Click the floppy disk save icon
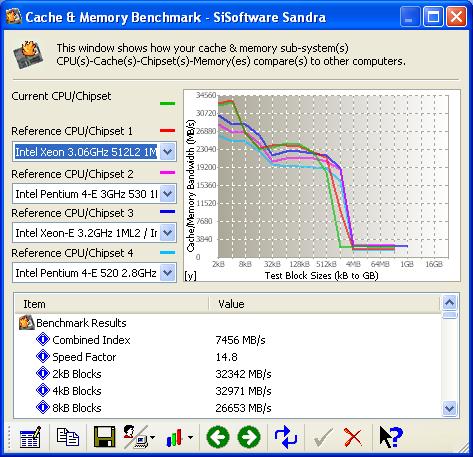 pyautogui.click(x=105, y=437)
